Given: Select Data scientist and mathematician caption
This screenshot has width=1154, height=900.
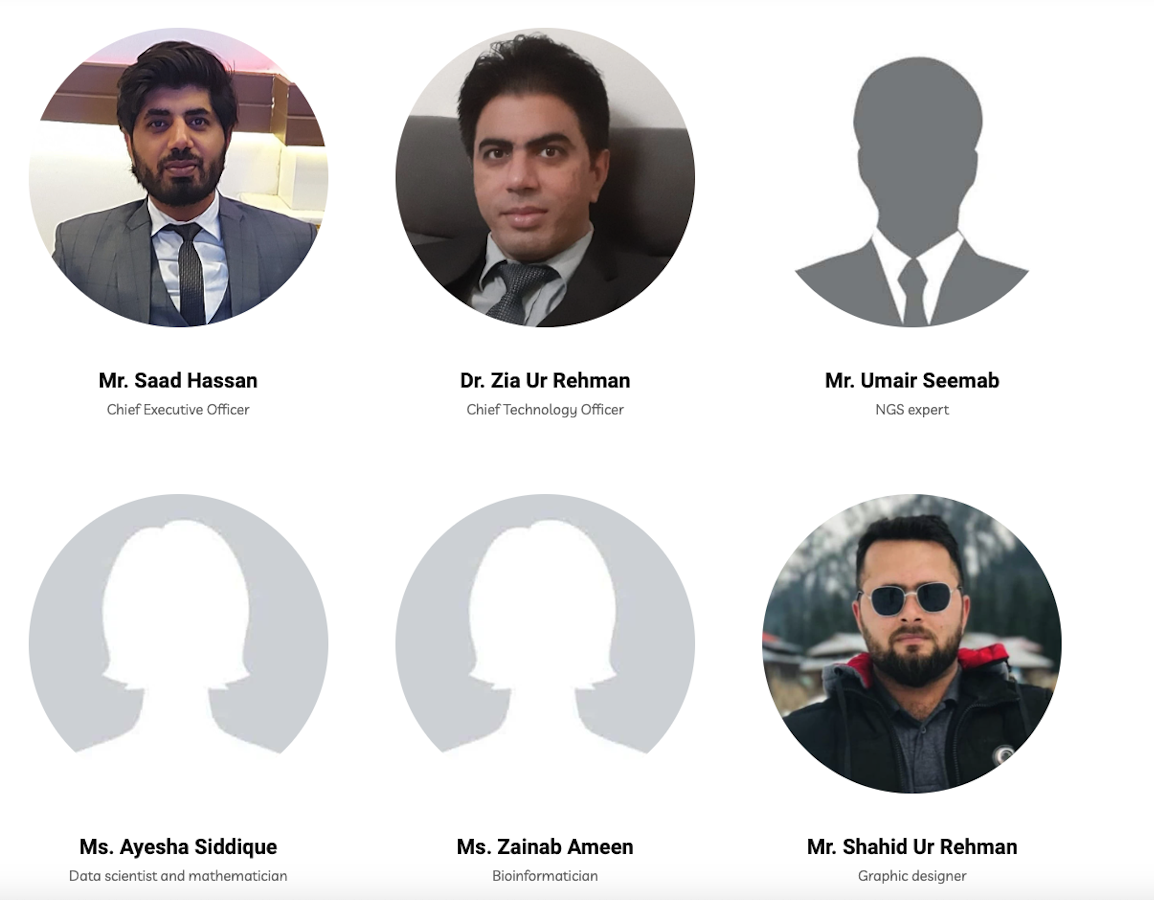Looking at the screenshot, I should tap(178, 876).
